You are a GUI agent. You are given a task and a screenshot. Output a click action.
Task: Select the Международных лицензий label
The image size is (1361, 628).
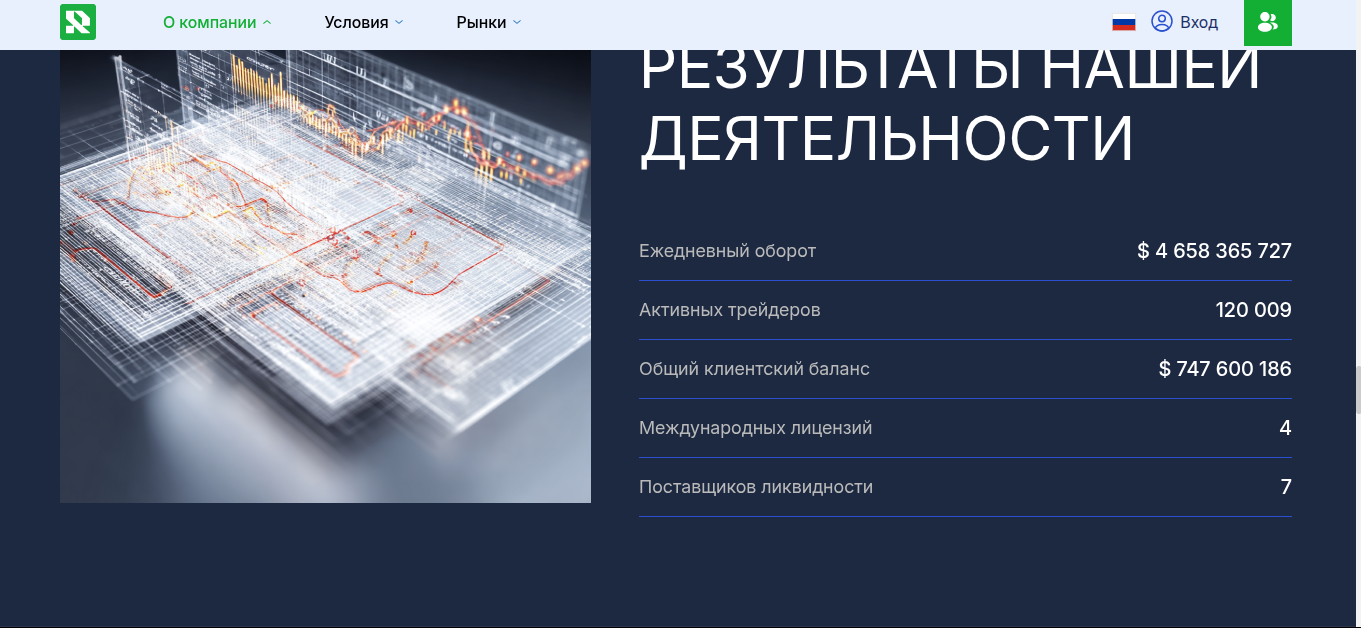(755, 428)
